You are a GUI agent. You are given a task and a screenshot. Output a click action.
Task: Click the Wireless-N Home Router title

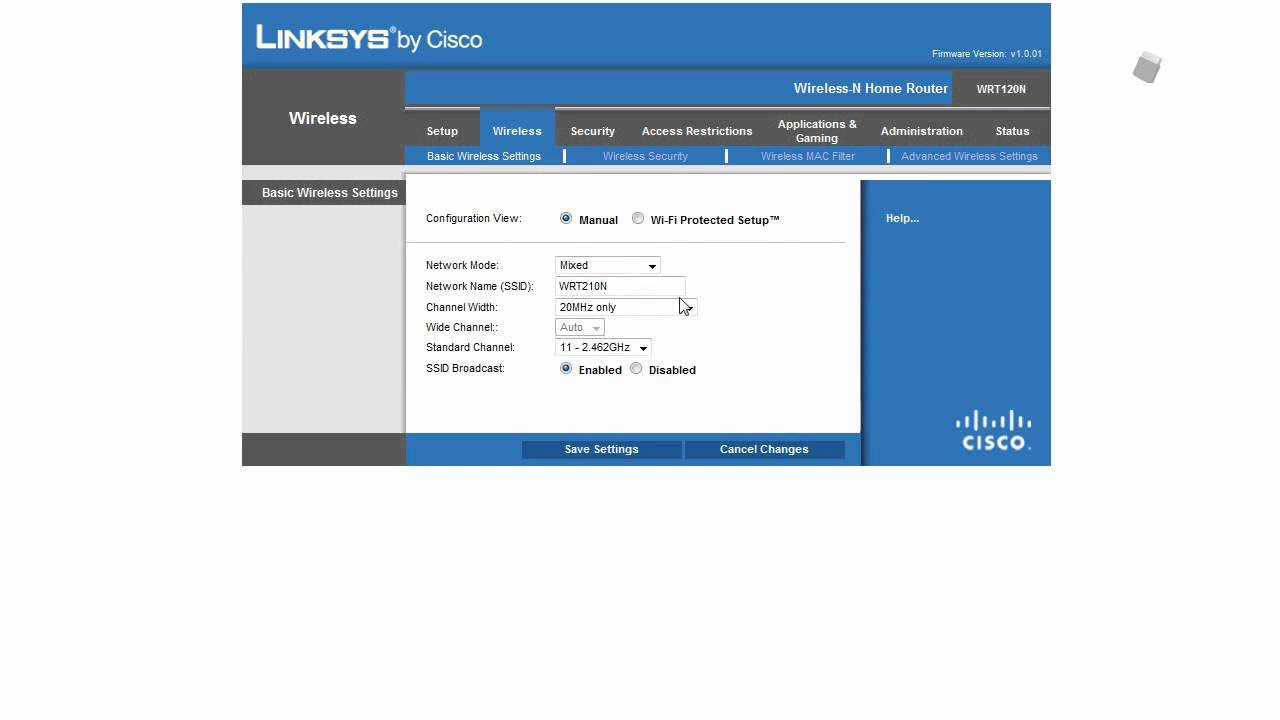[x=871, y=88]
